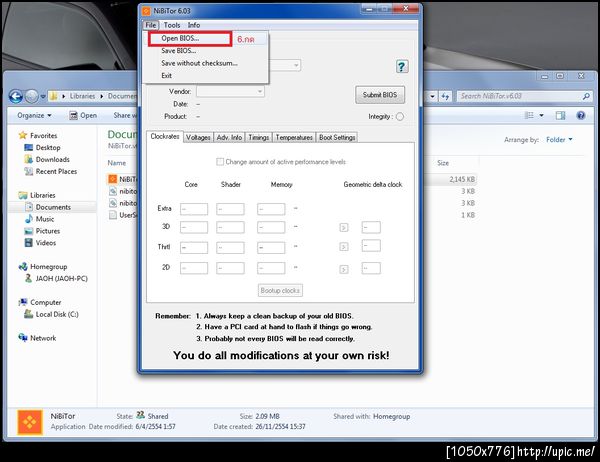Click the refresh icon beside the address bar
600x462 pixels.
(x=445, y=96)
